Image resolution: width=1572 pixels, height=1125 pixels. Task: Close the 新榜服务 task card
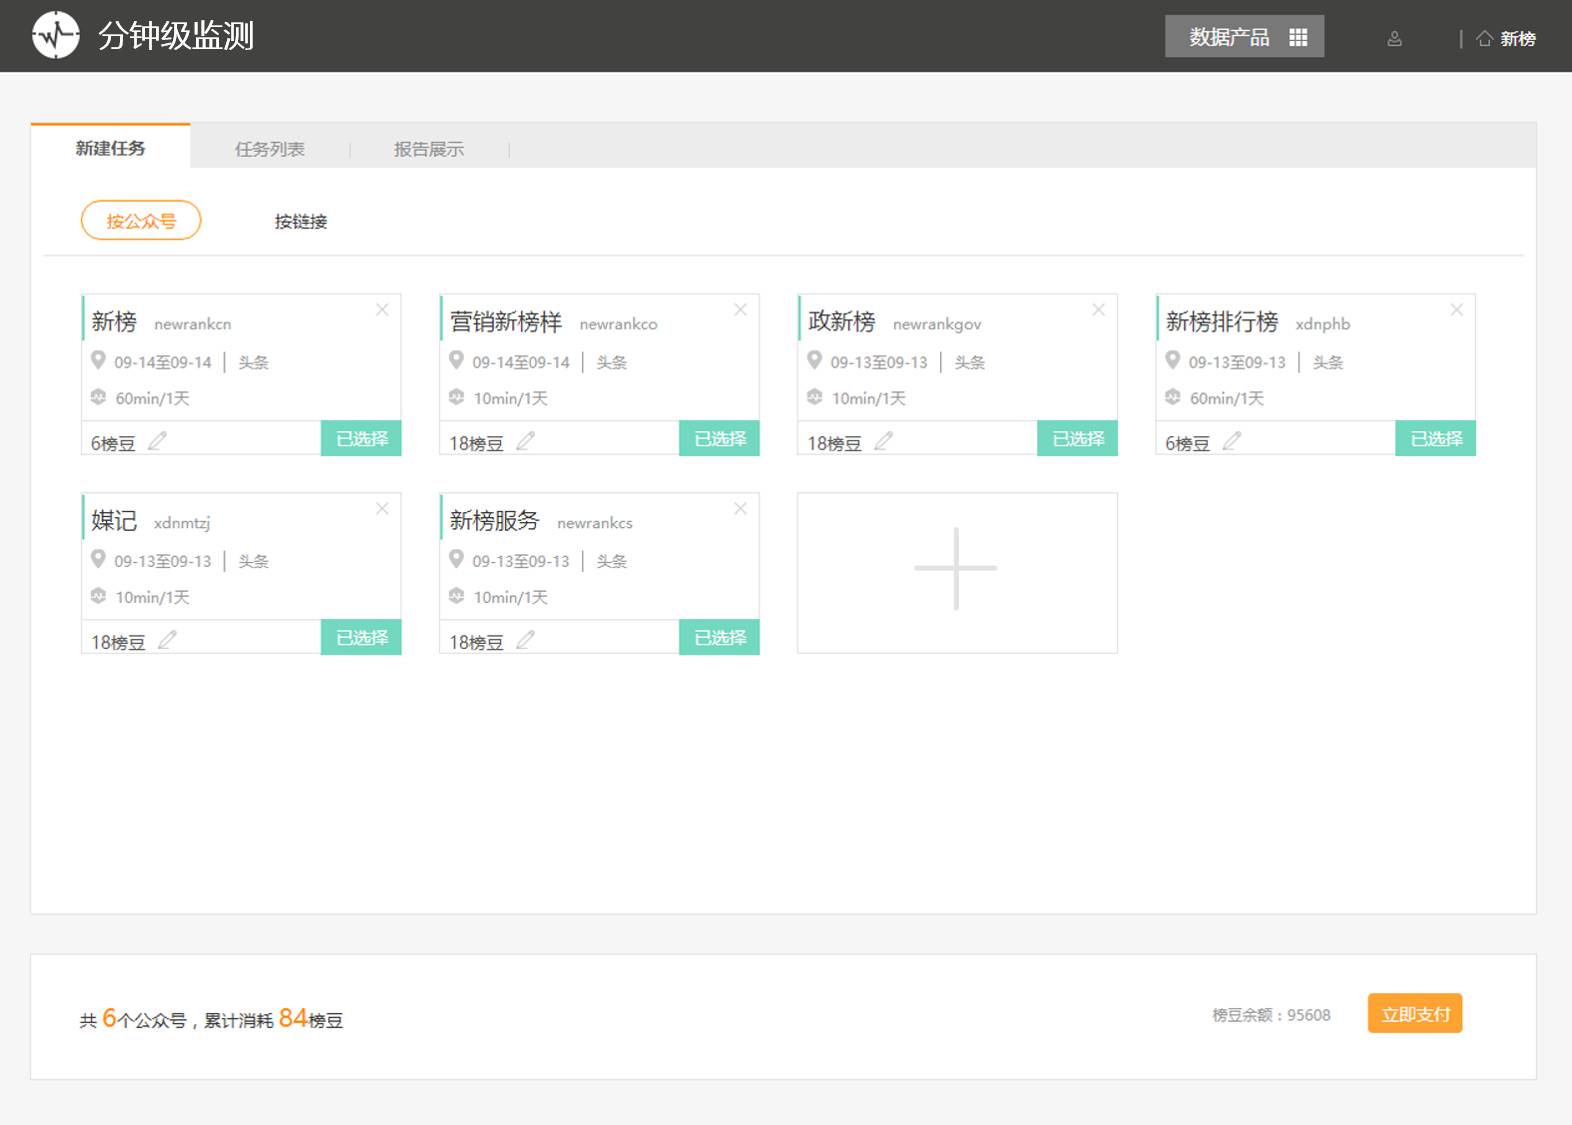click(x=740, y=509)
